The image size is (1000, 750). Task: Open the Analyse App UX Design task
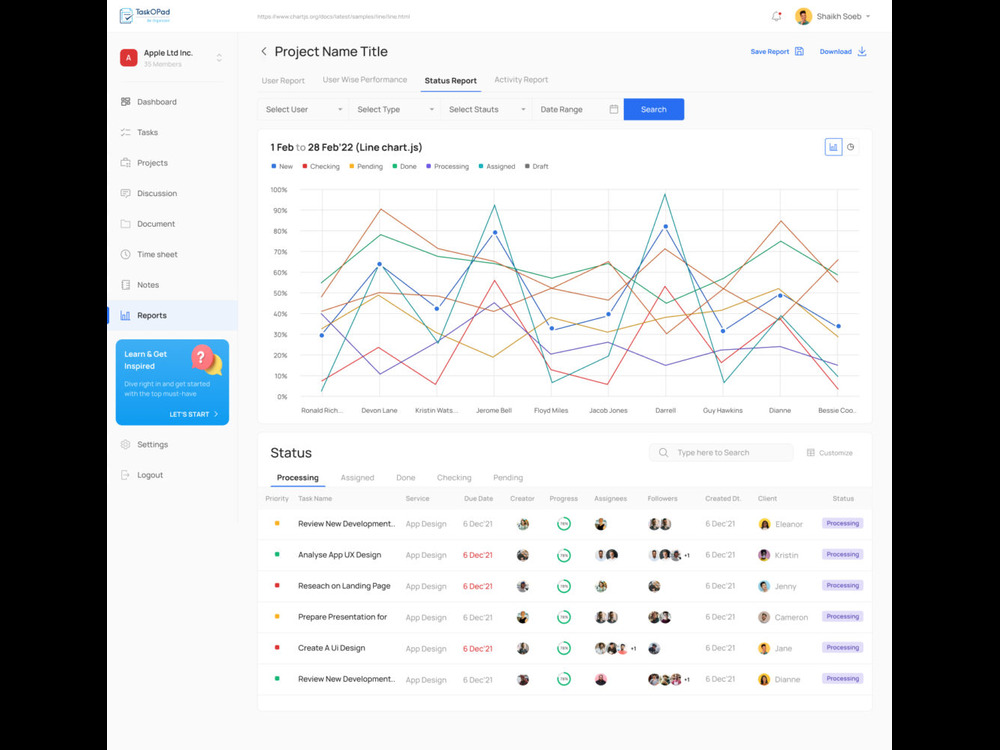[x=339, y=555]
